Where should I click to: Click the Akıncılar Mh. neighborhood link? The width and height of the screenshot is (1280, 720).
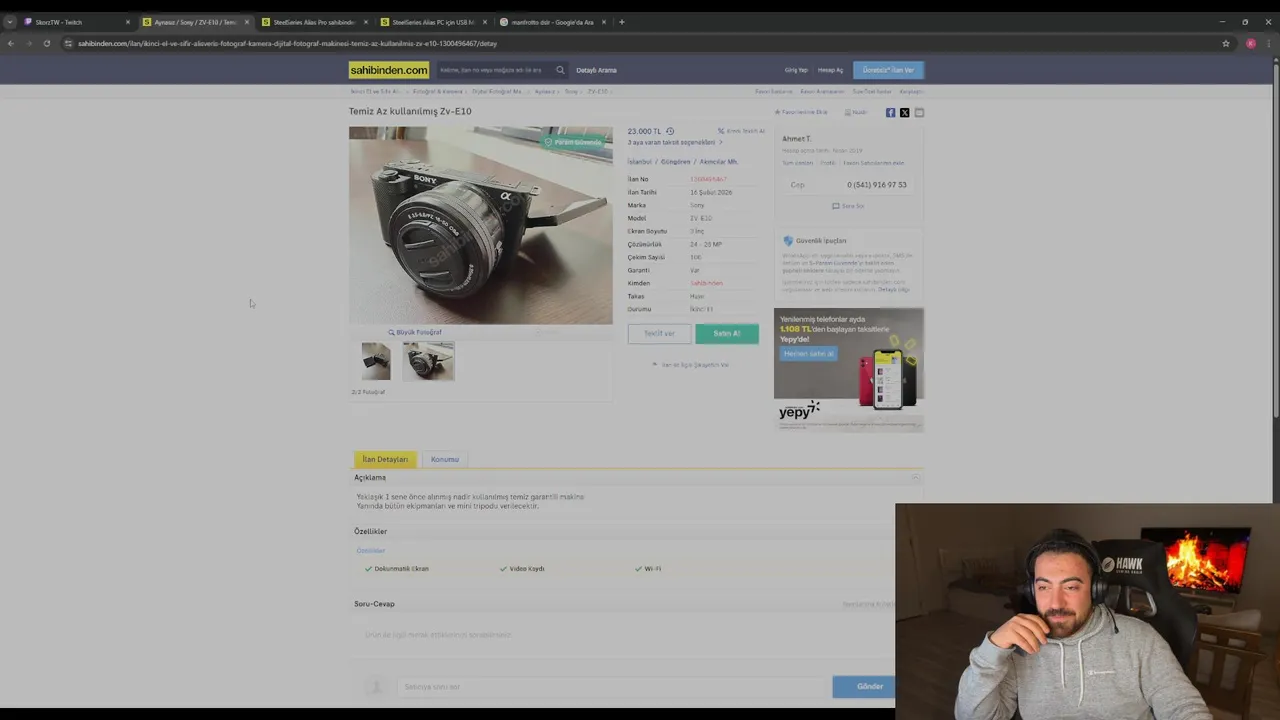click(x=718, y=161)
